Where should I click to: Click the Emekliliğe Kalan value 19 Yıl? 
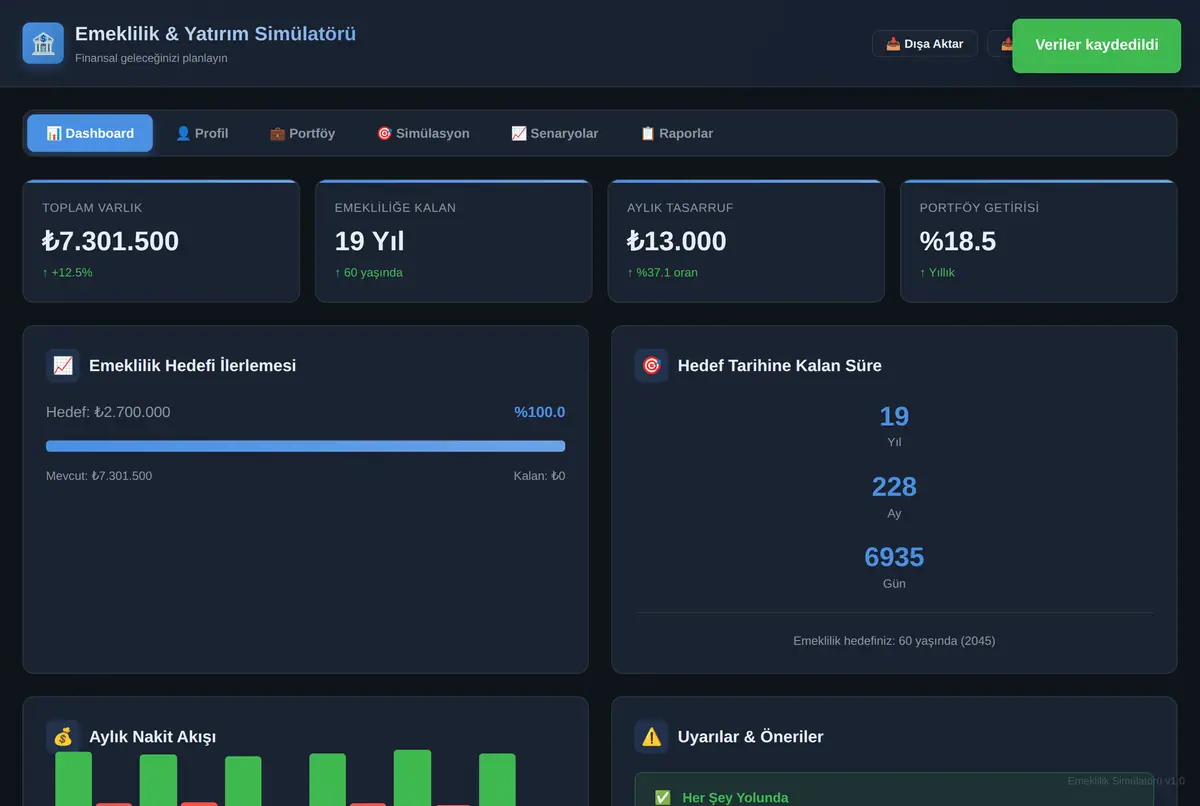click(369, 241)
